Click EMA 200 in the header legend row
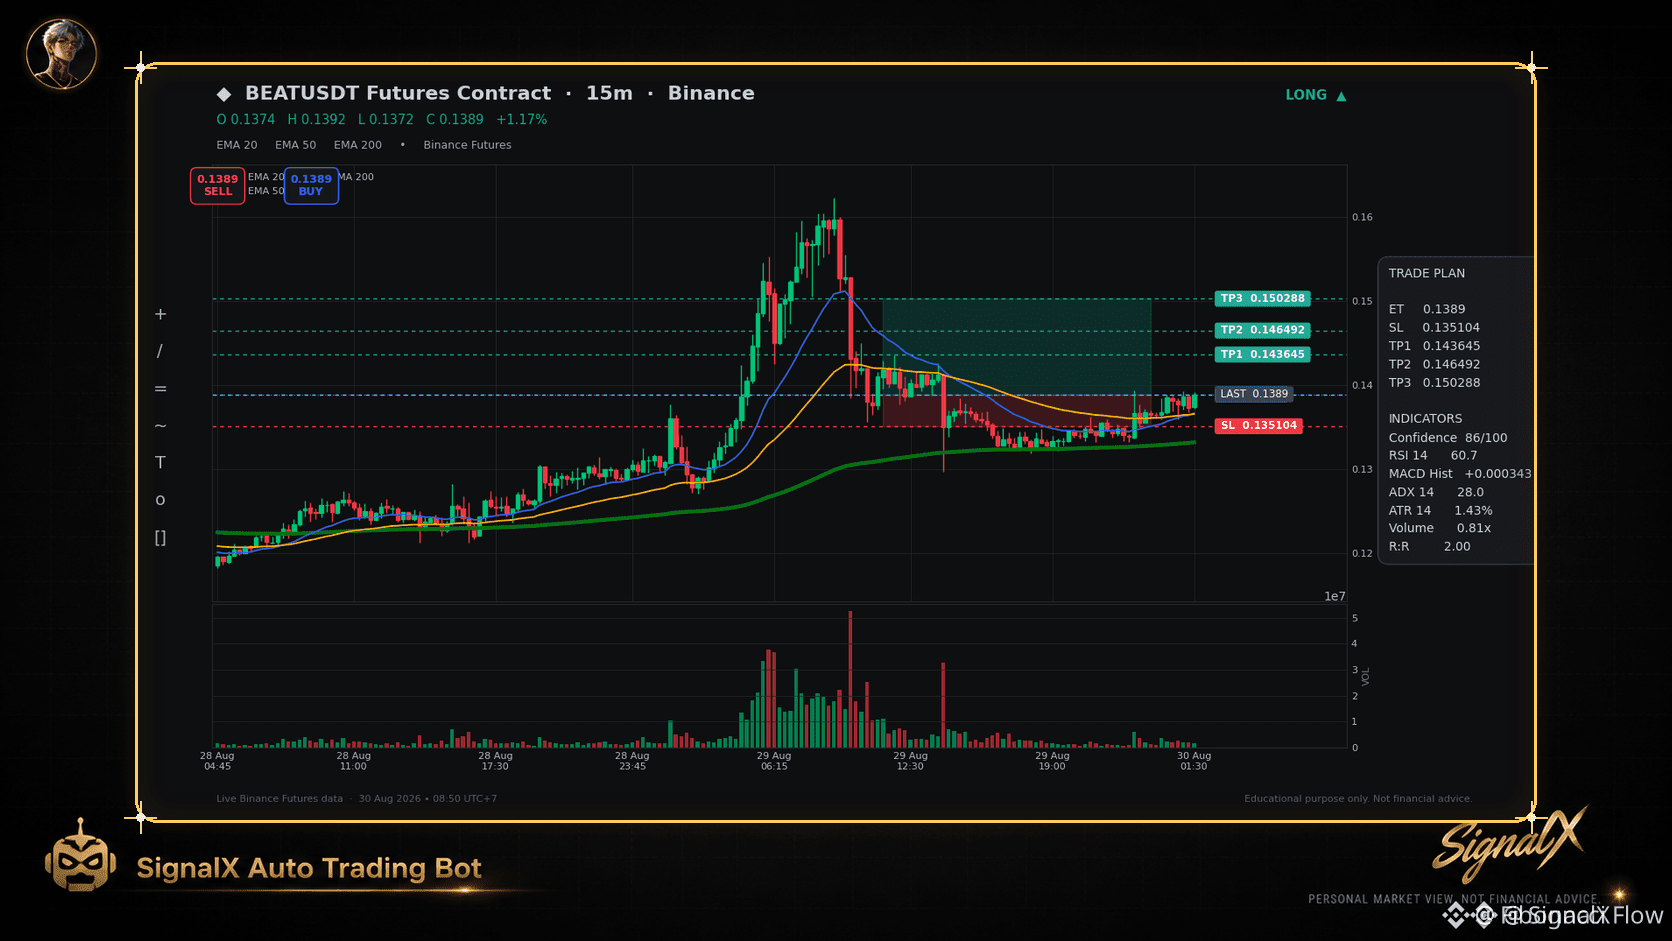Screen dimensions: 1672x941 pyautogui.click(x=358, y=145)
